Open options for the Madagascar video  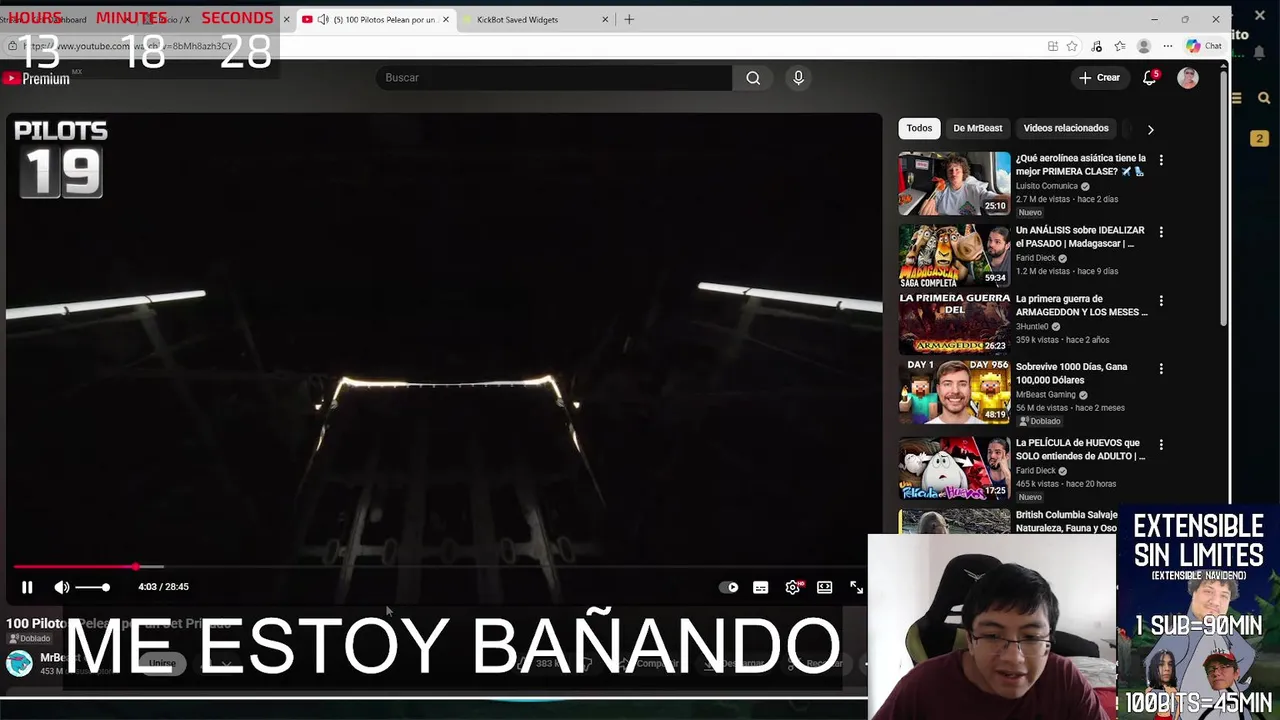pos(1161,232)
